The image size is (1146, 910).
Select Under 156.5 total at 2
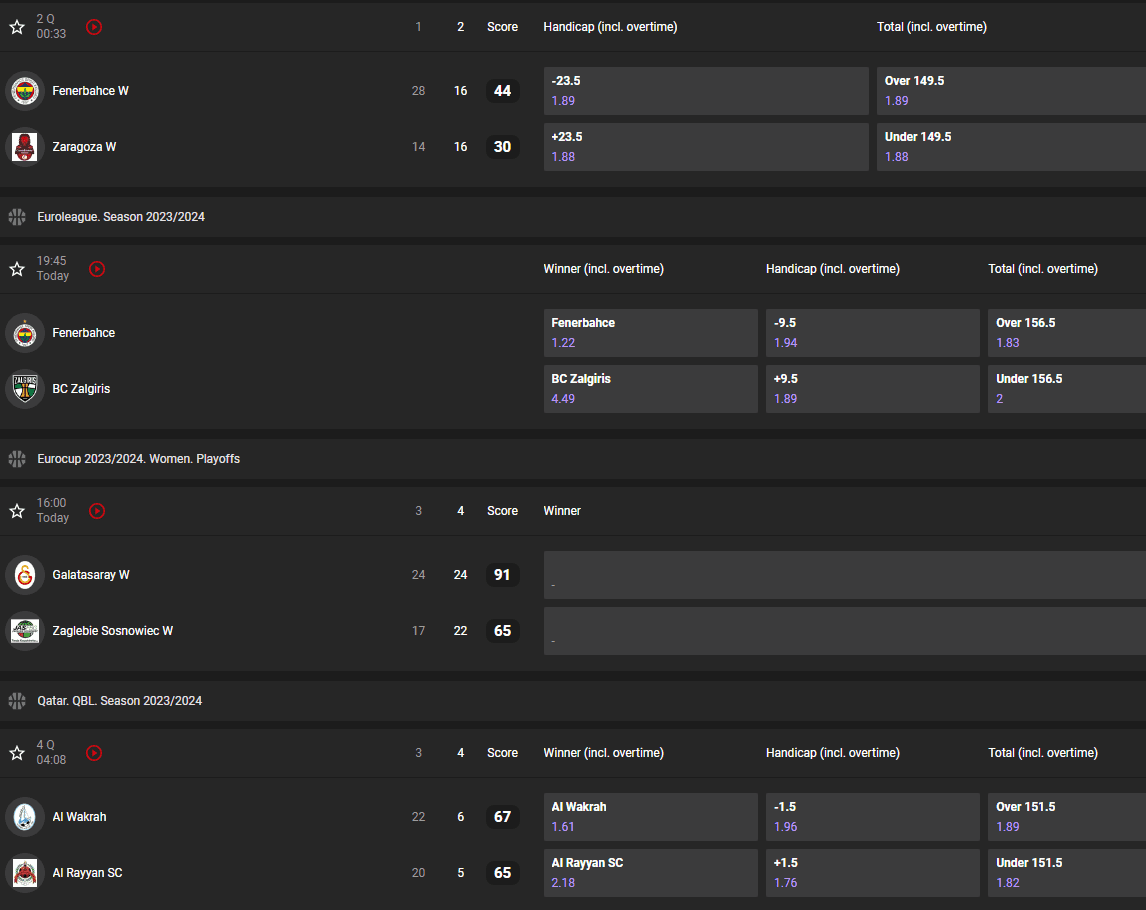pyautogui.click(x=1067, y=389)
